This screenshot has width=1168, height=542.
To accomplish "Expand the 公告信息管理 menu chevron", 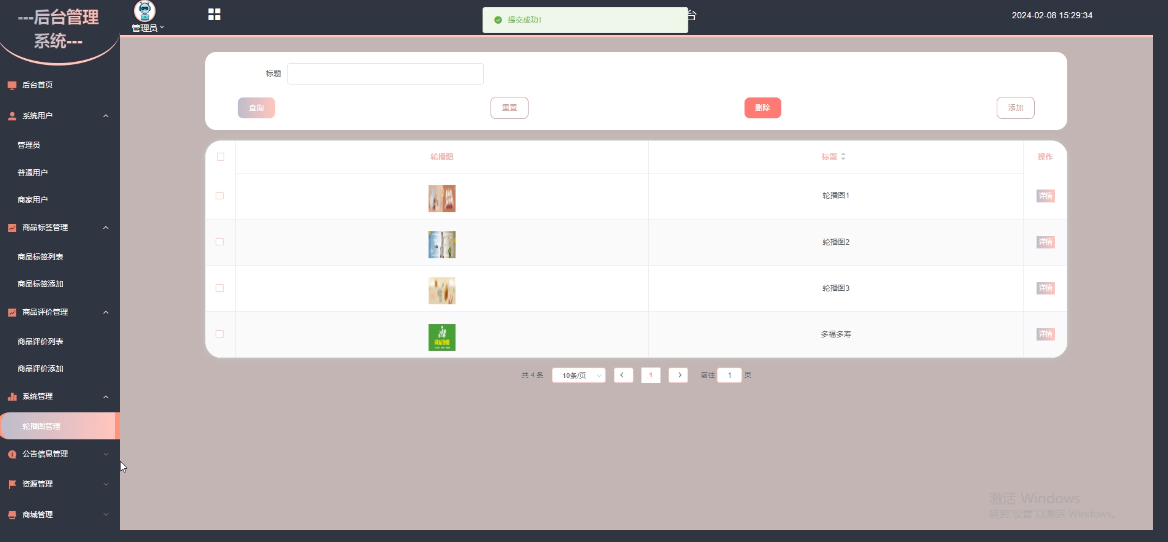I will tap(106, 454).
